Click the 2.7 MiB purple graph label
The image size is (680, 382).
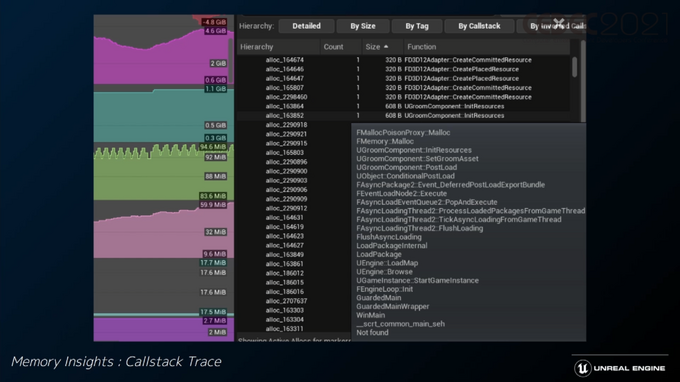click(215, 321)
